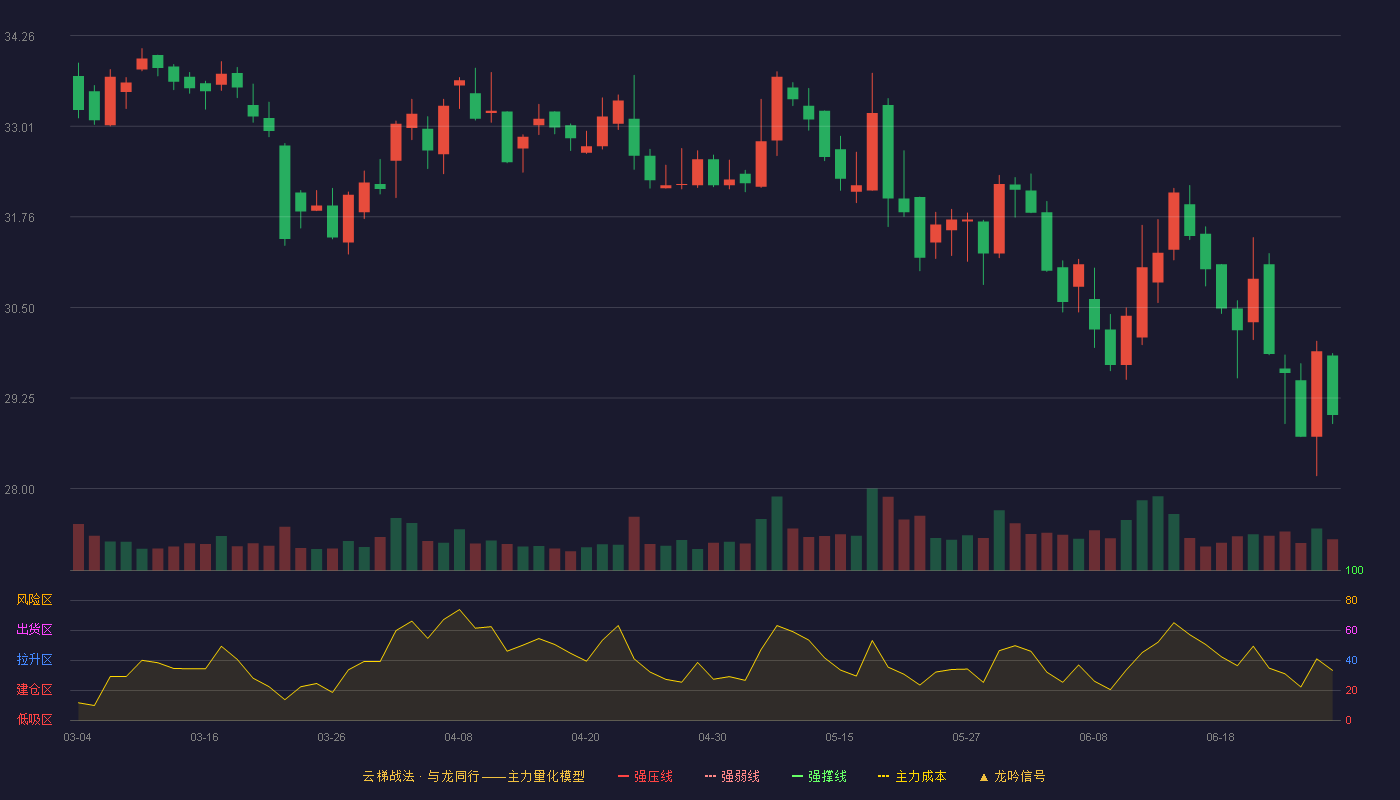Click the 风险区 zone label
This screenshot has height=800, width=1400.
point(34,600)
